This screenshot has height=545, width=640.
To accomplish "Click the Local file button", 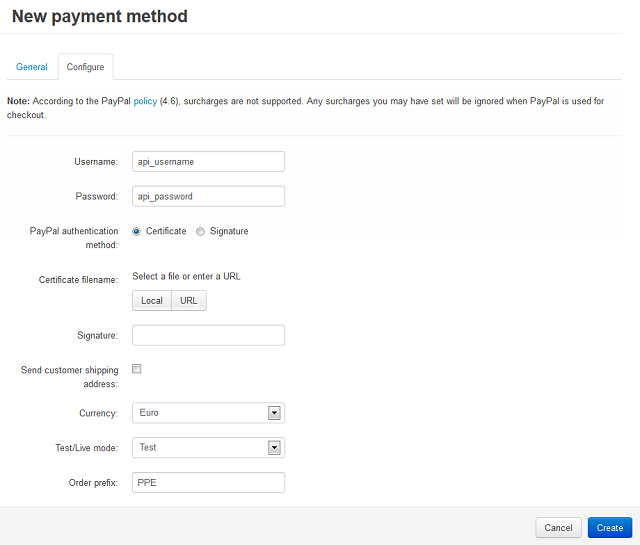I will point(152,300).
